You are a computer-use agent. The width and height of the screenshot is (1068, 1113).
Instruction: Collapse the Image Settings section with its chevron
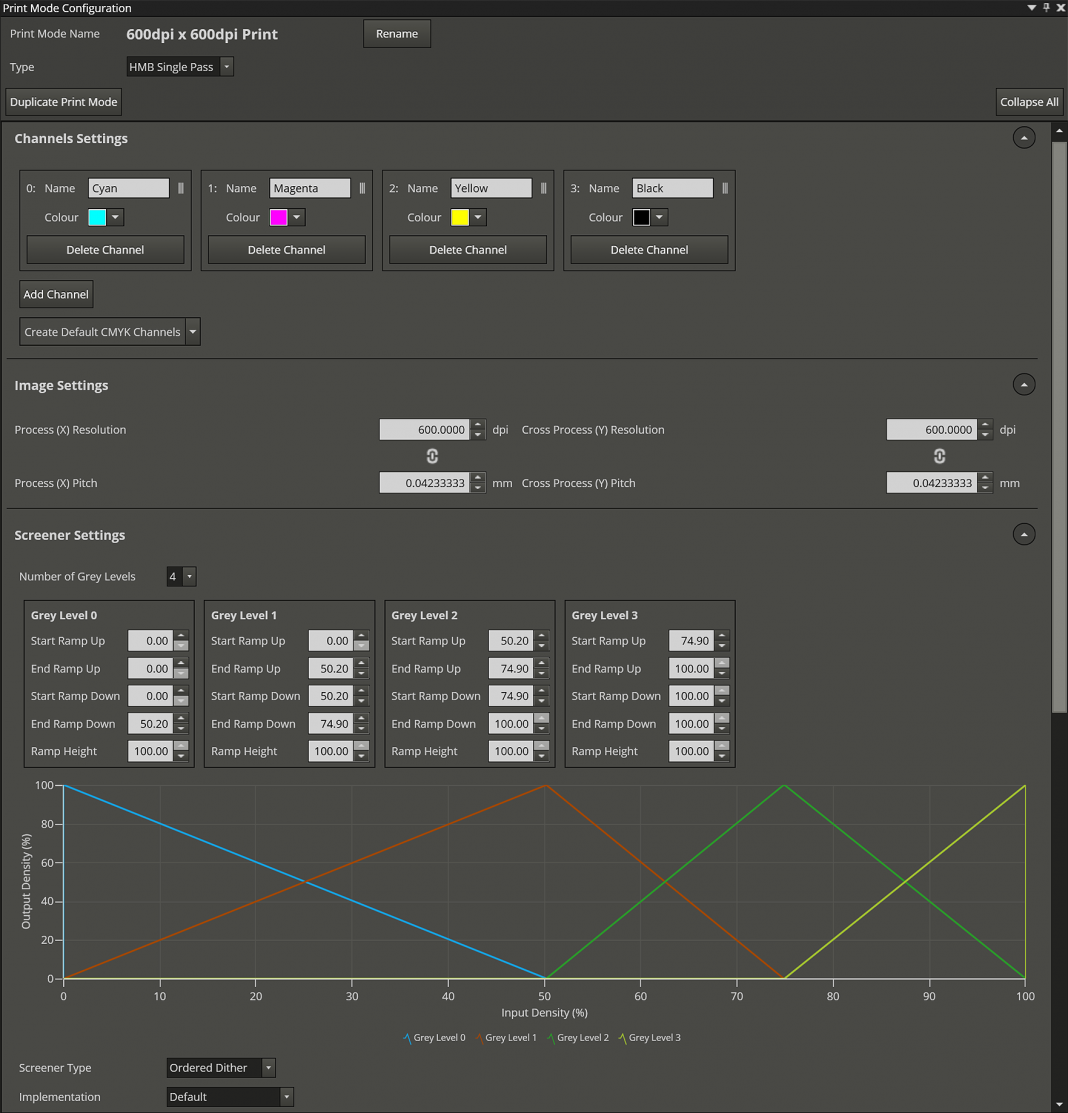point(1023,384)
